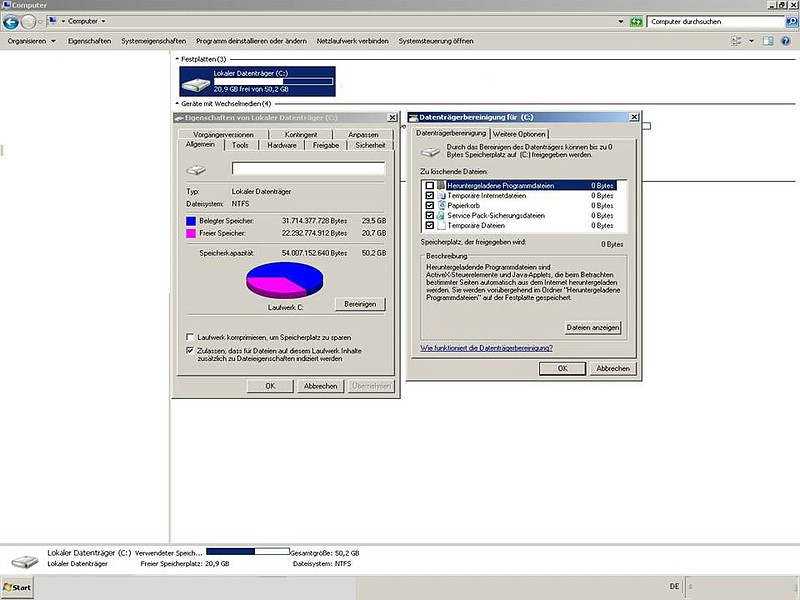Click the Local Disk (C:) drive icon
The image size is (800, 600).
tap(196, 80)
